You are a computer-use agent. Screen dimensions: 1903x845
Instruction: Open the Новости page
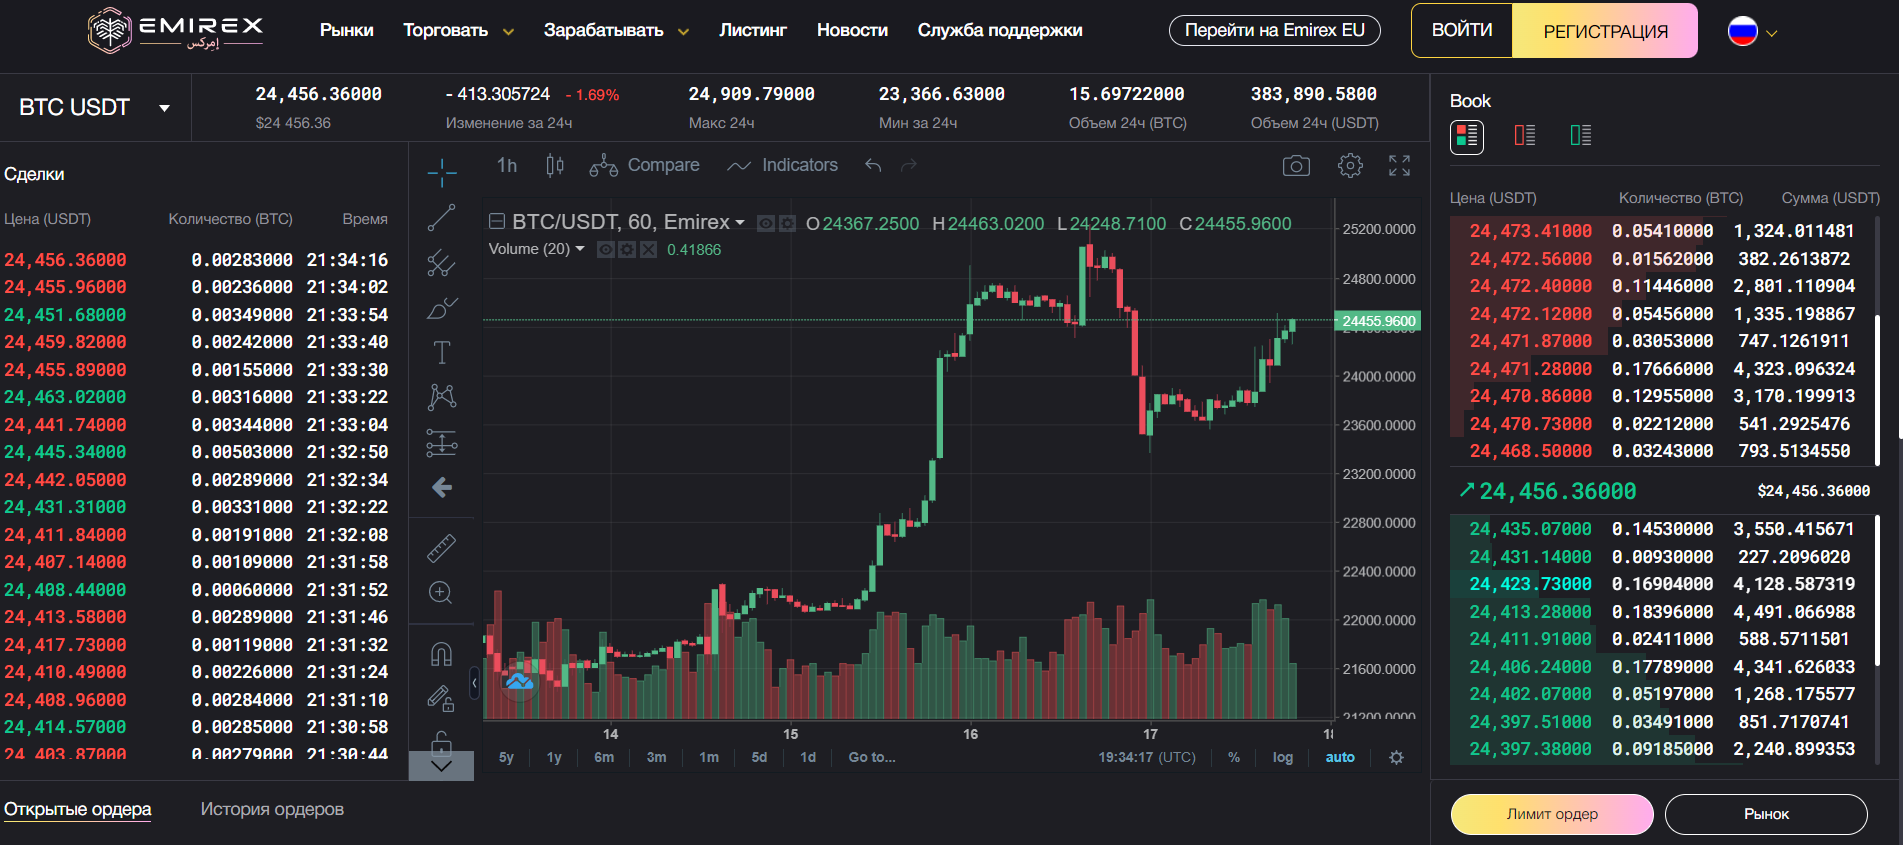(852, 30)
